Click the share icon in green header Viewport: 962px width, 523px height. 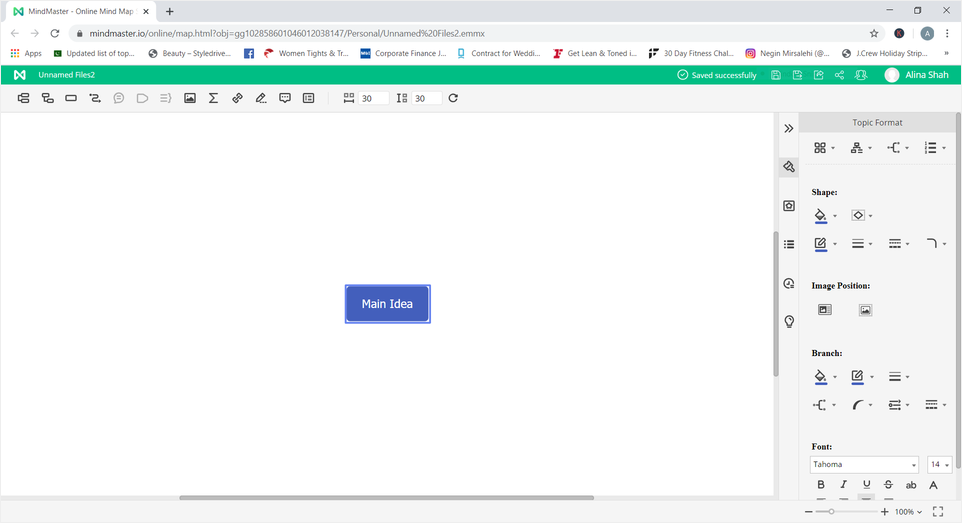[x=839, y=75]
